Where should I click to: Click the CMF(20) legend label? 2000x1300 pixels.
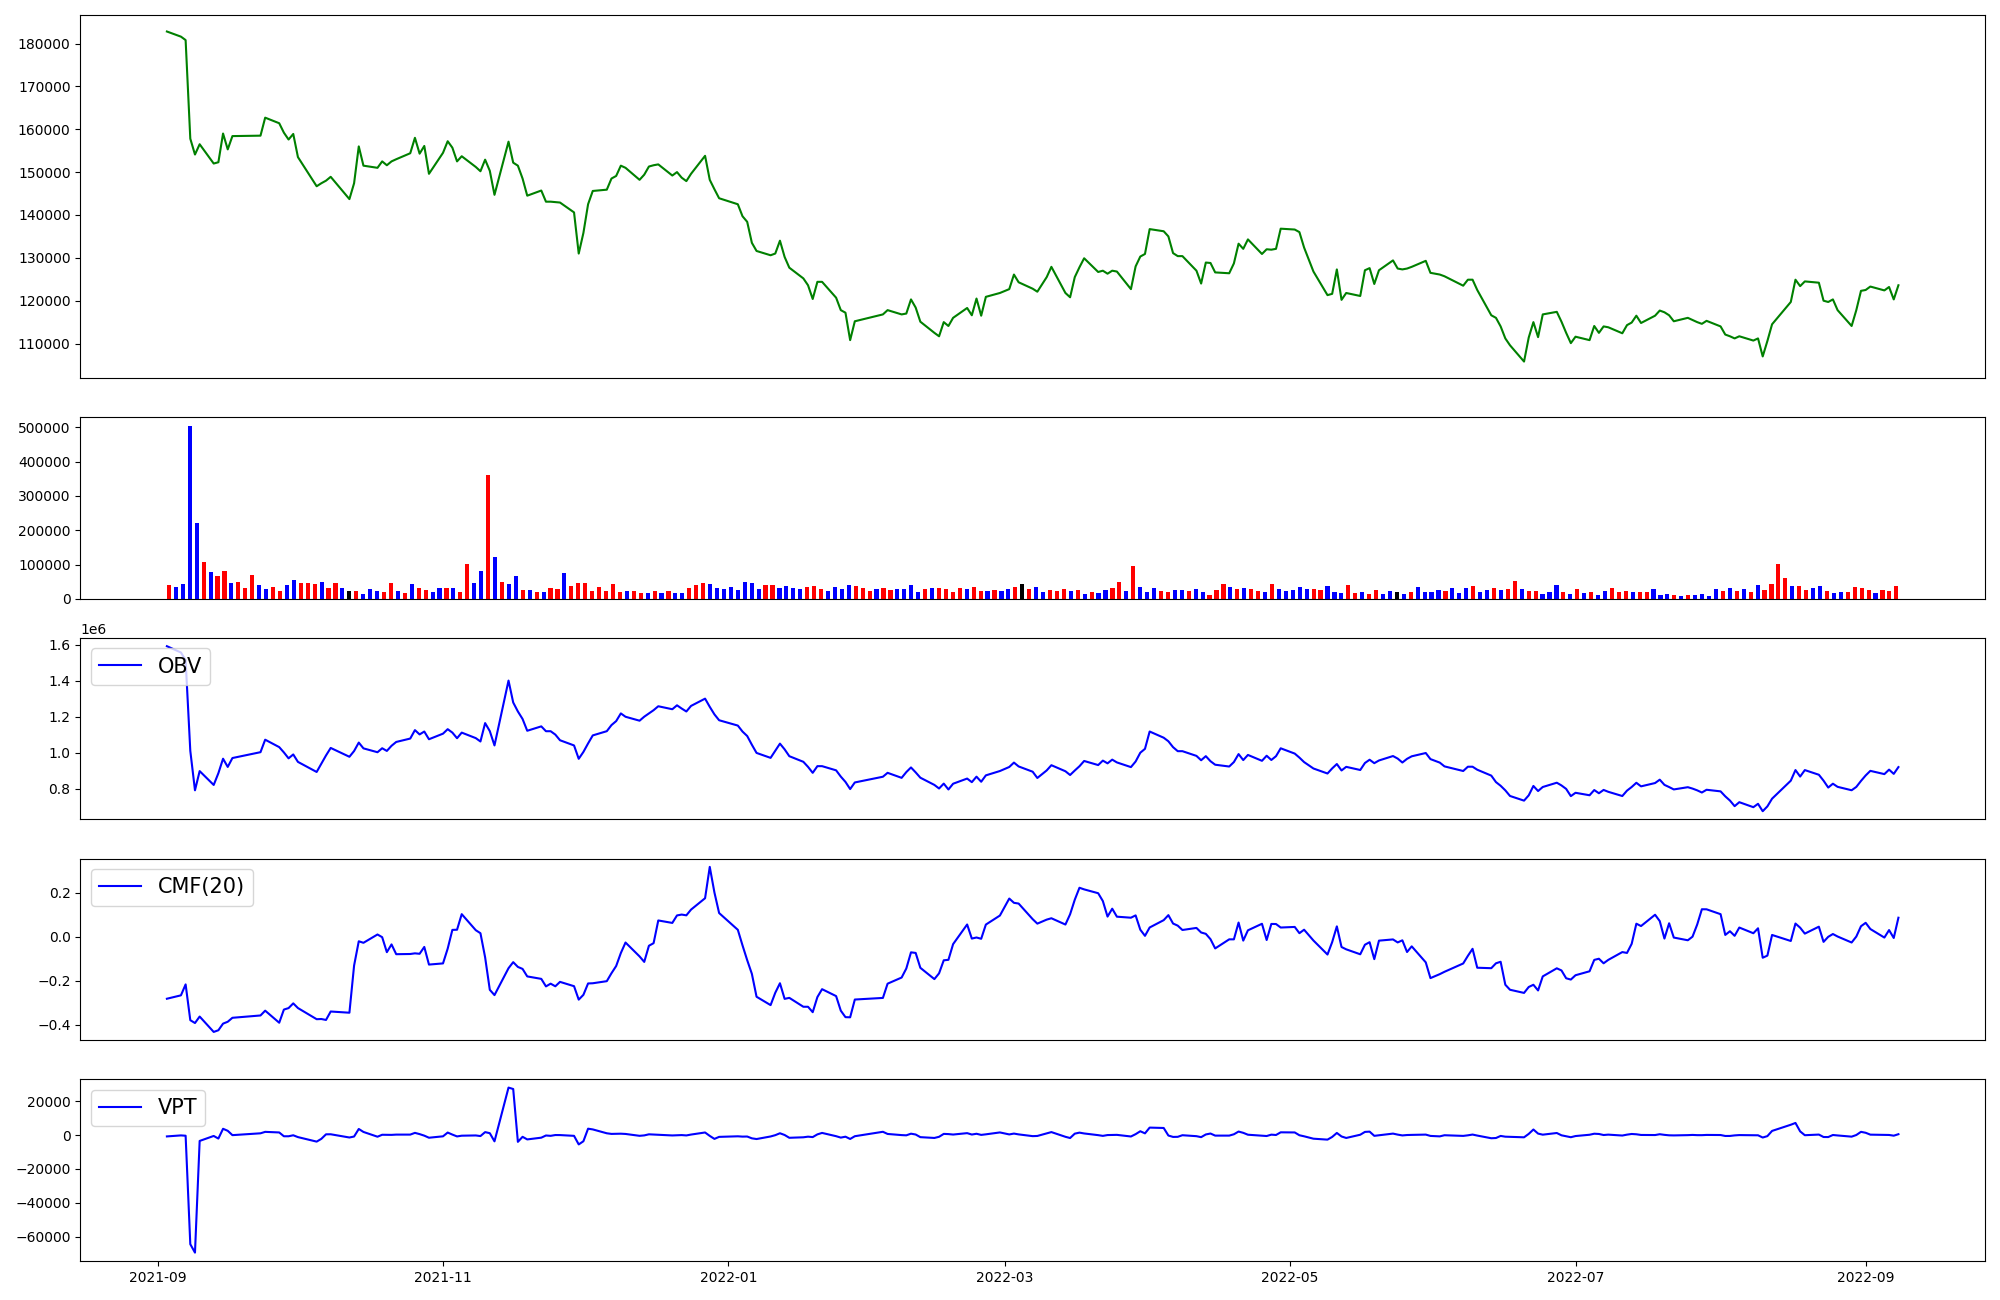tap(200, 887)
